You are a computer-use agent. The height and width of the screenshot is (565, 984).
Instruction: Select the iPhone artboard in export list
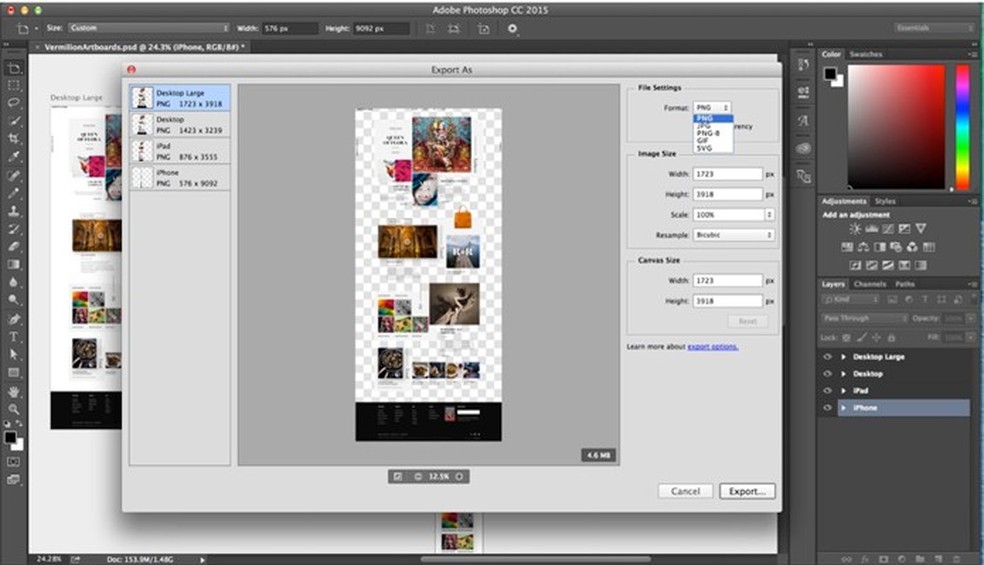(180, 178)
